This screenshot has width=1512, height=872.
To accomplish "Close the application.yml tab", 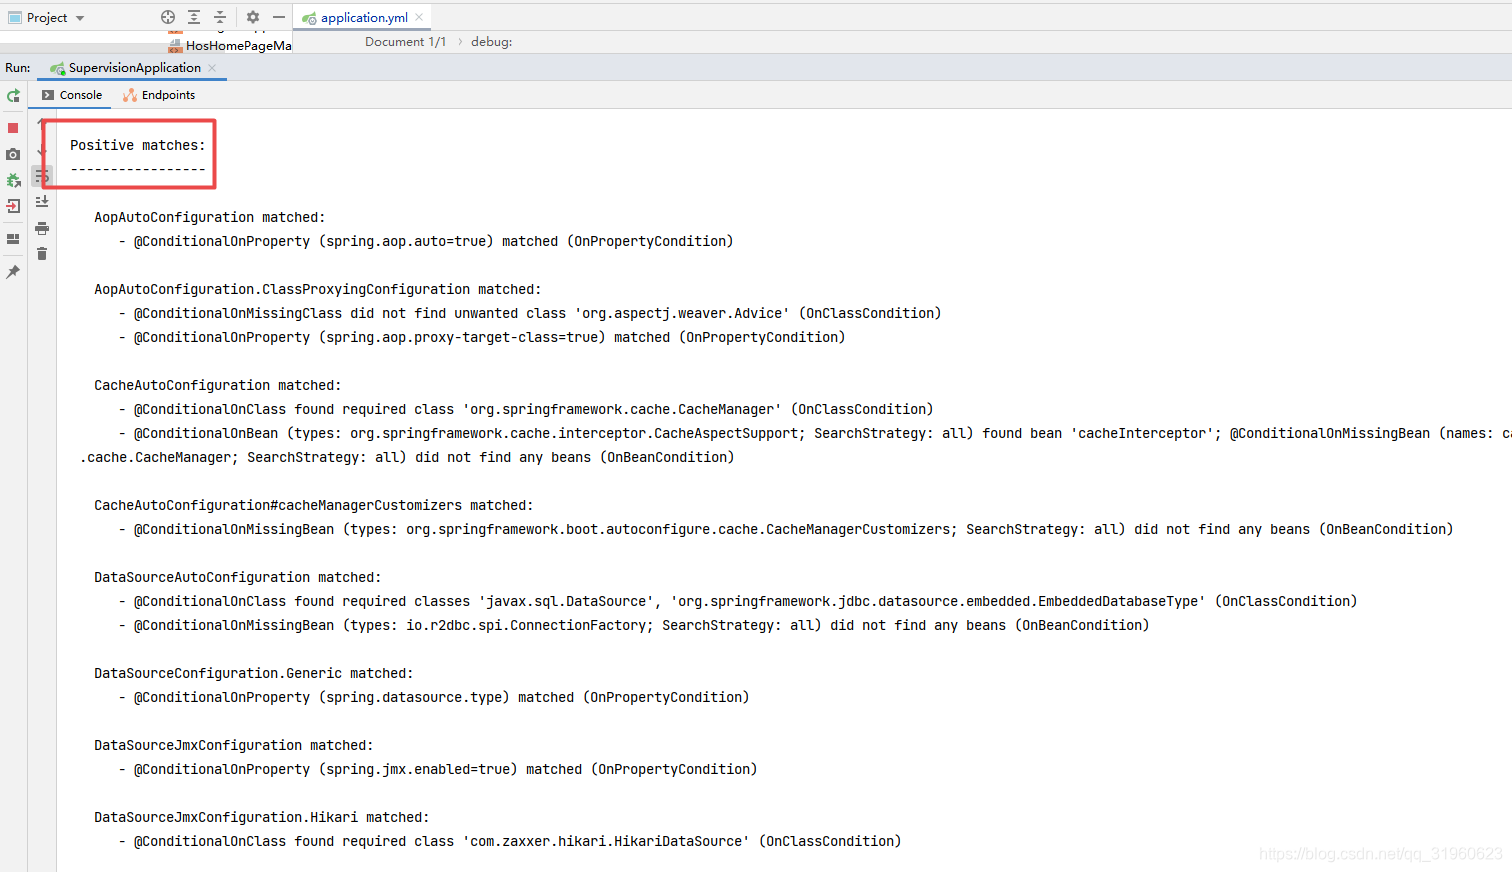I will point(419,17).
